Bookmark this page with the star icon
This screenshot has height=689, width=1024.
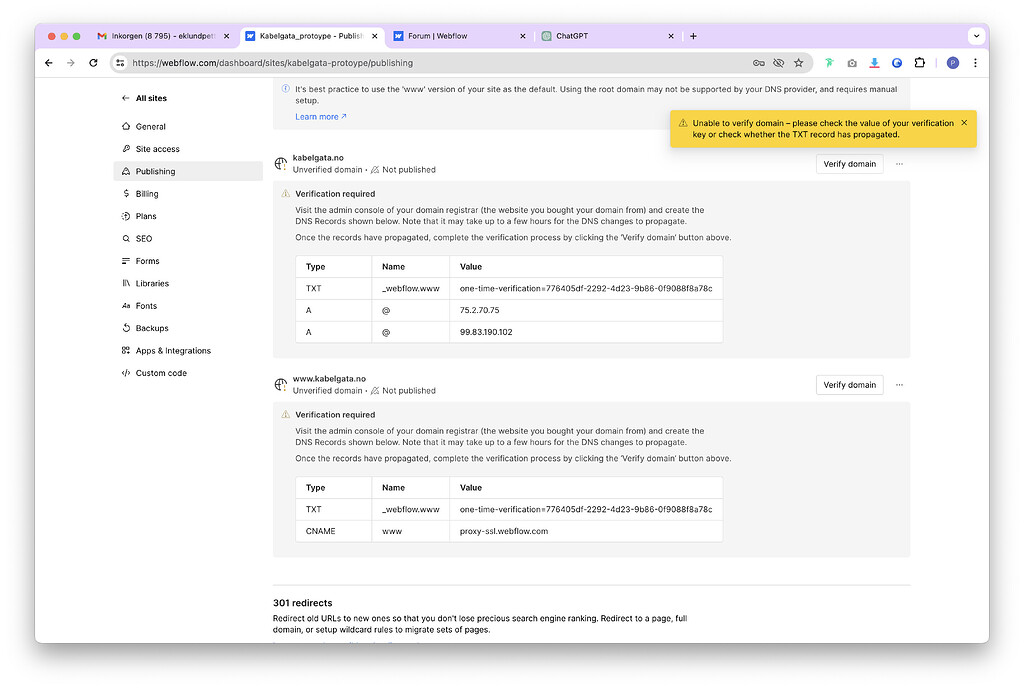tap(799, 63)
